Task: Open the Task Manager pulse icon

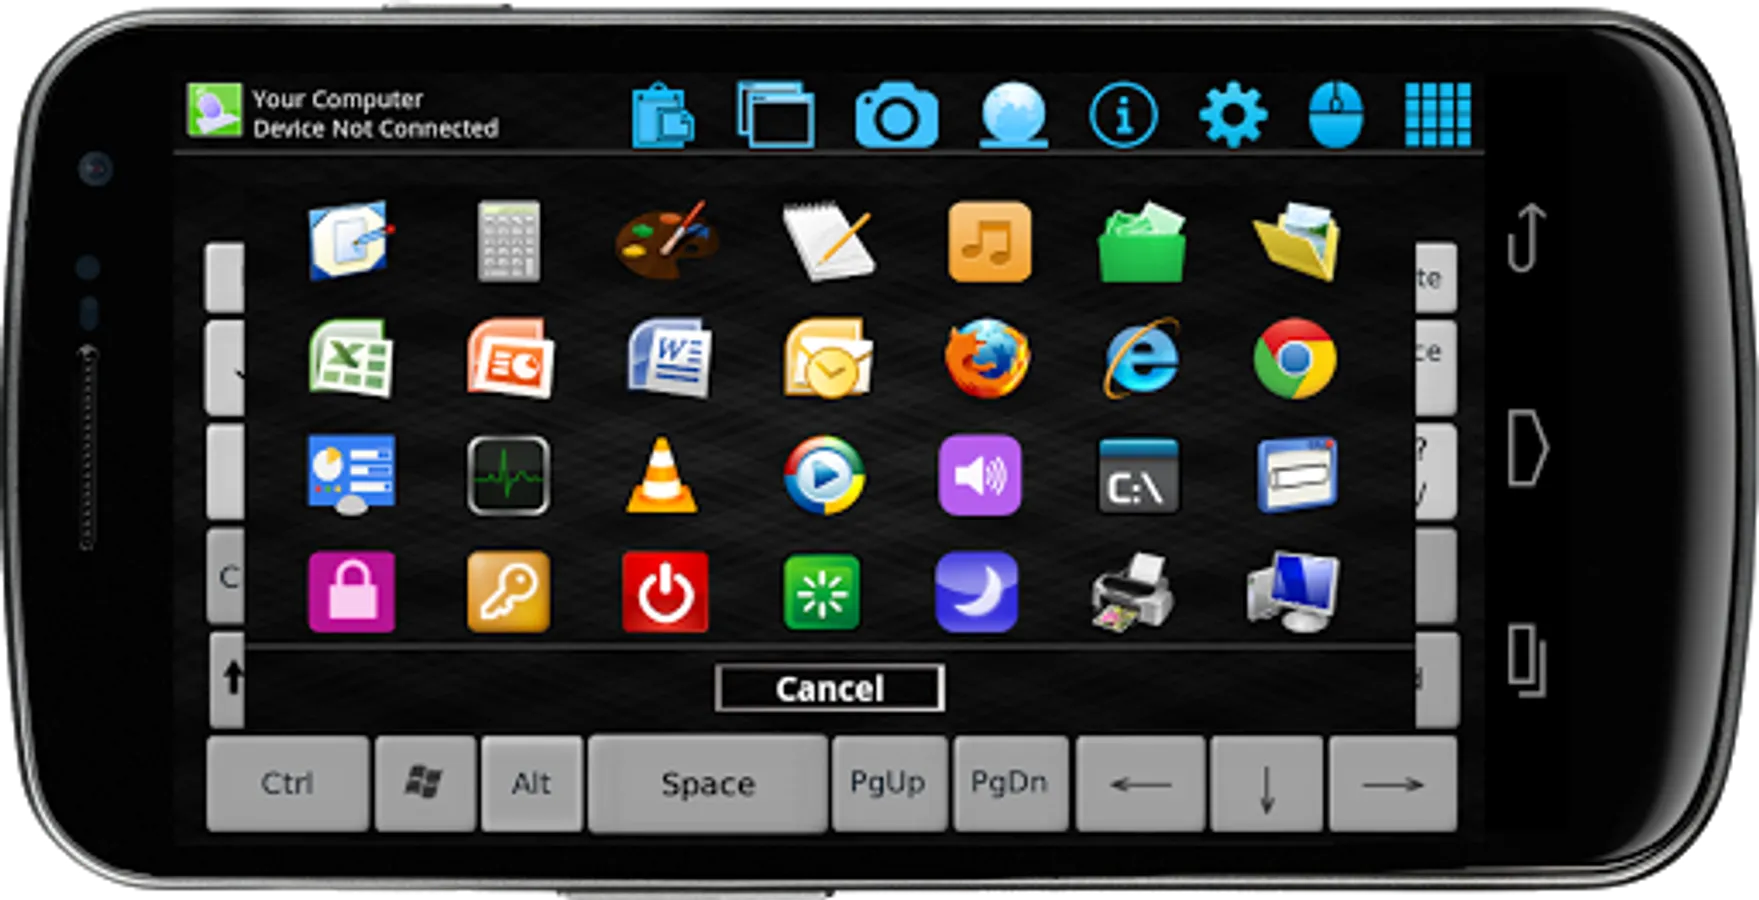Action: tap(508, 476)
